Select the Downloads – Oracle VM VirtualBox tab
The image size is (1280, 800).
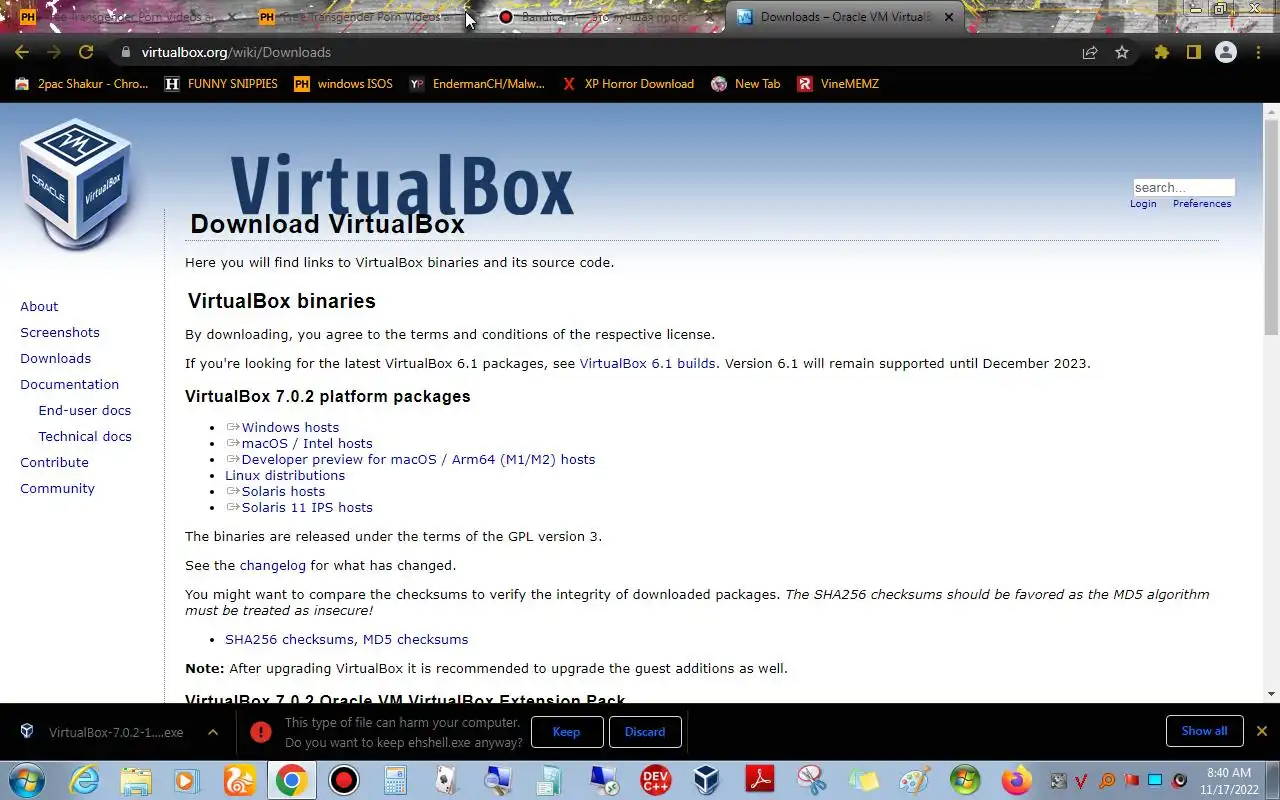point(846,17)
